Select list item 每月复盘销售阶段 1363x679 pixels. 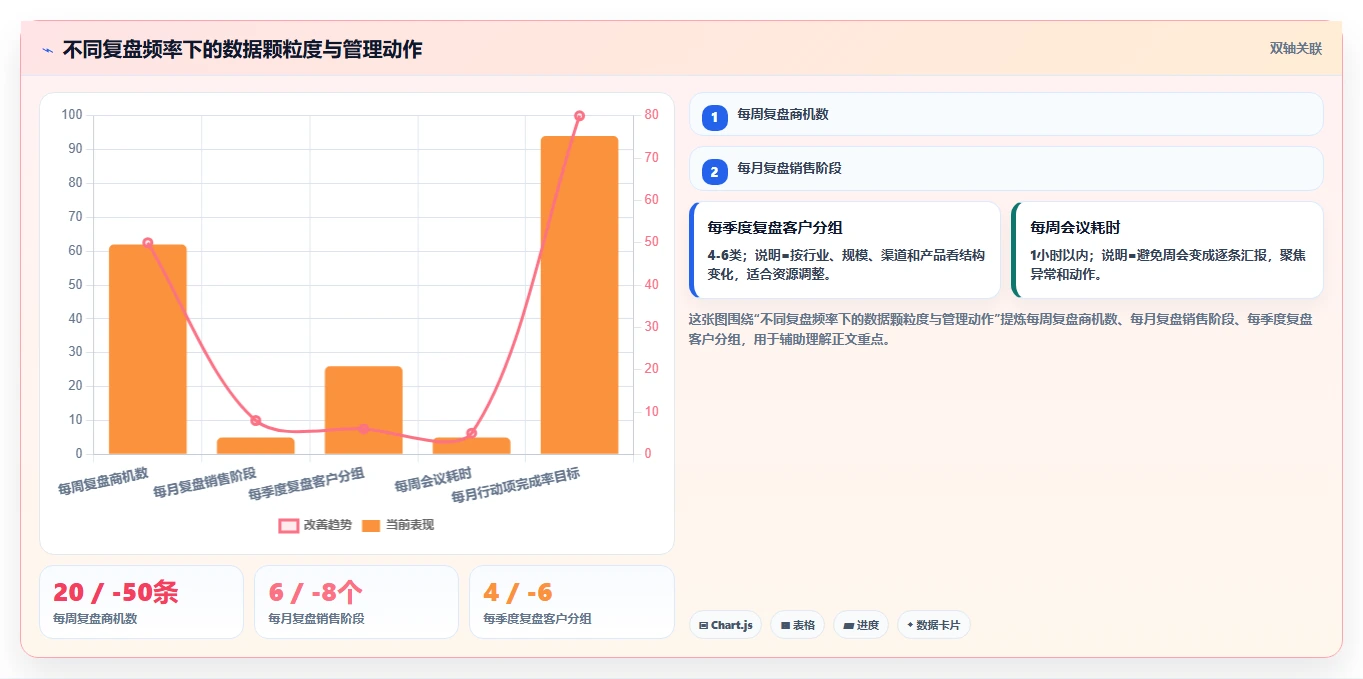1006,168
